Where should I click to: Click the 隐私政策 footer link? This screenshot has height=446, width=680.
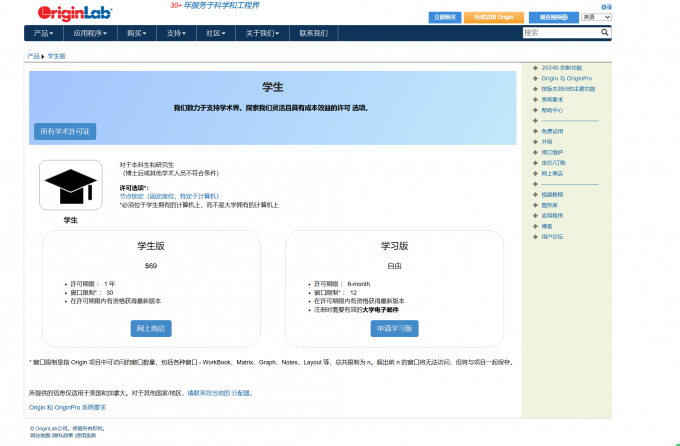[63, 436]
